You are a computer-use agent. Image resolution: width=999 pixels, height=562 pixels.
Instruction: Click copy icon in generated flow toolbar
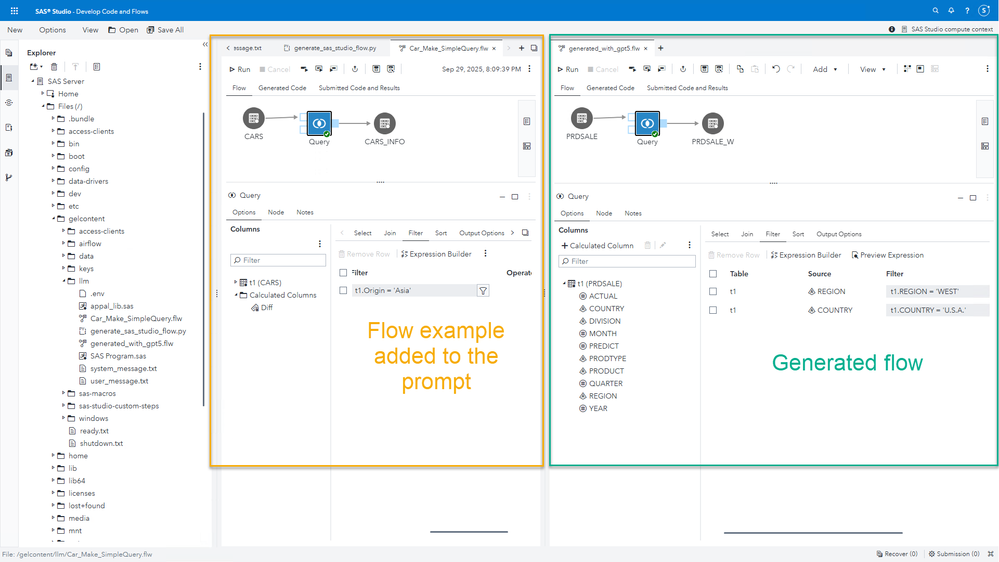(740, 69)
